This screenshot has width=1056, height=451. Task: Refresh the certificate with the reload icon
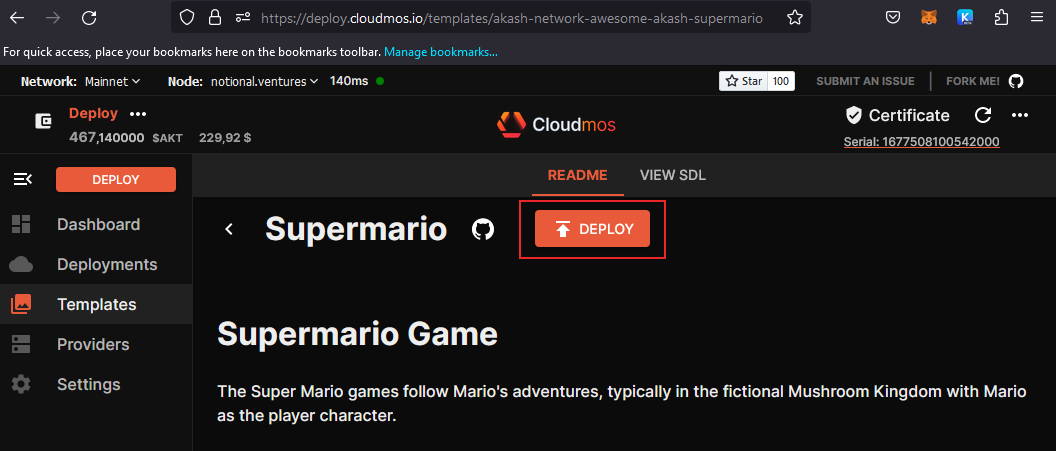point(983,115)
